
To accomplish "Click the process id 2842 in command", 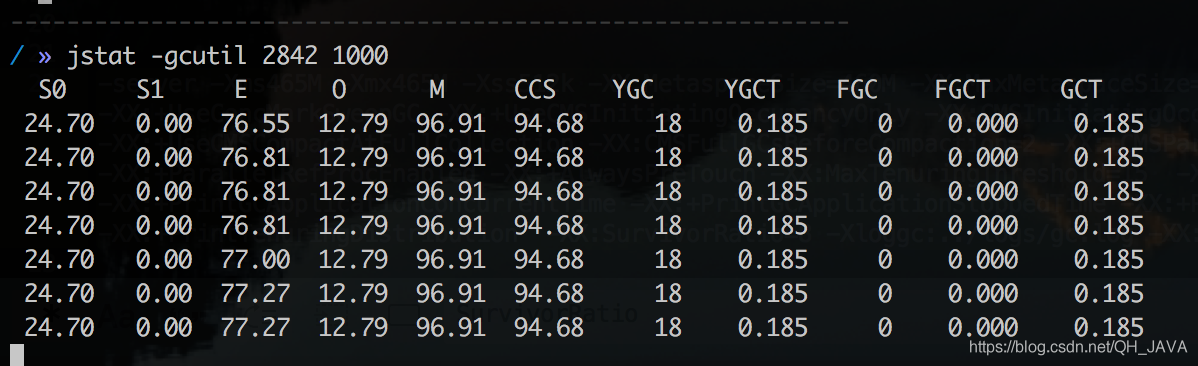I will click(290, 57).
